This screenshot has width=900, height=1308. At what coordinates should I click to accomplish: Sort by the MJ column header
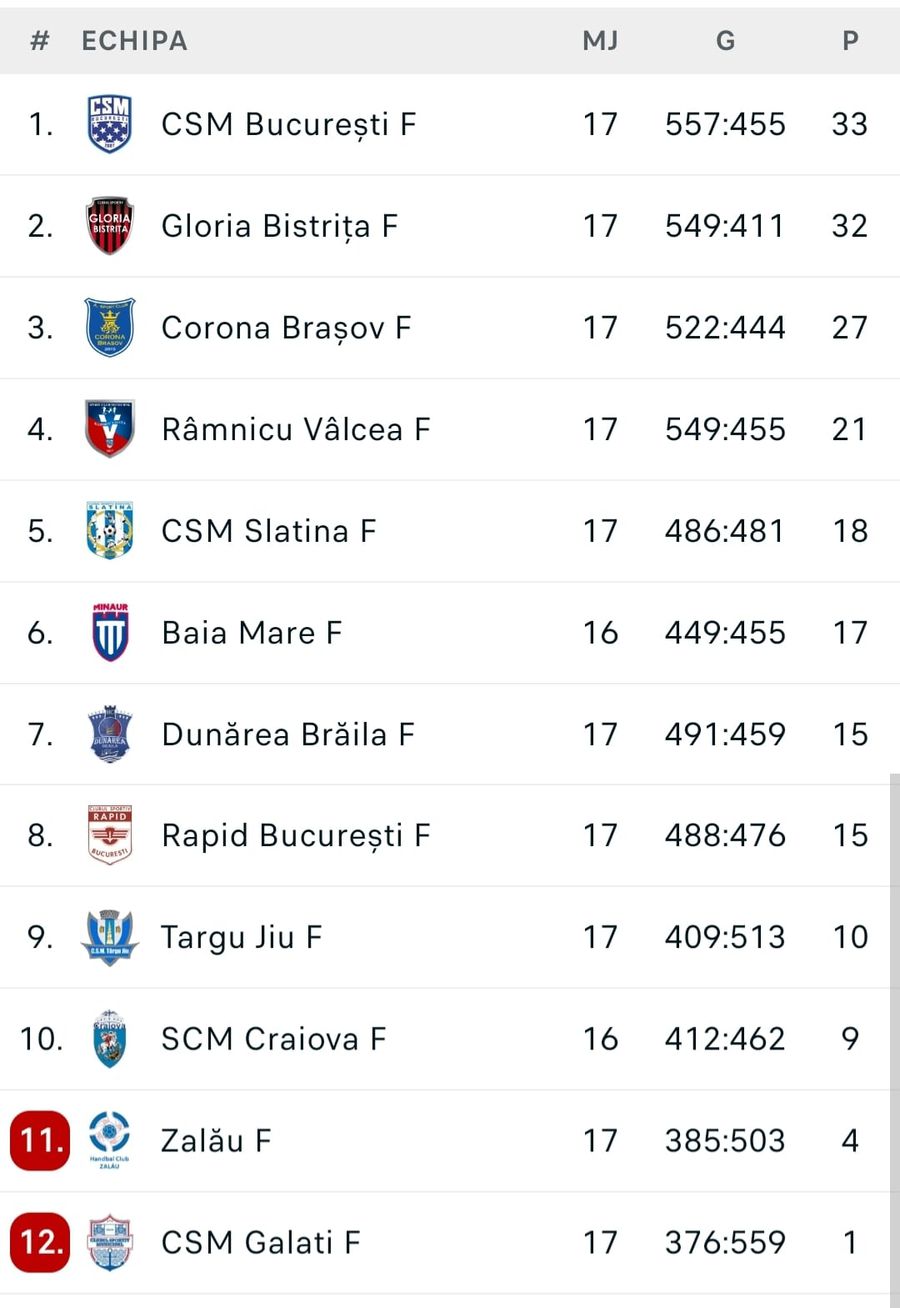[x=600, y=41]
